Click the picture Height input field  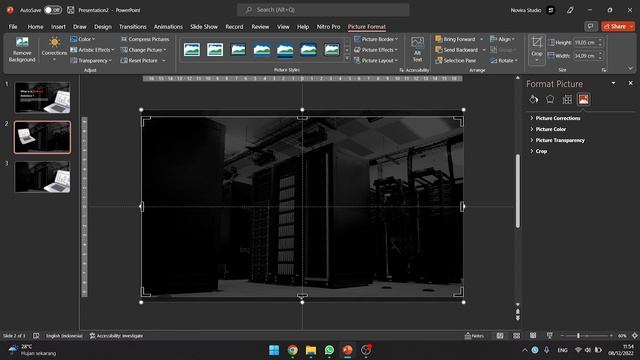[585, 42]
